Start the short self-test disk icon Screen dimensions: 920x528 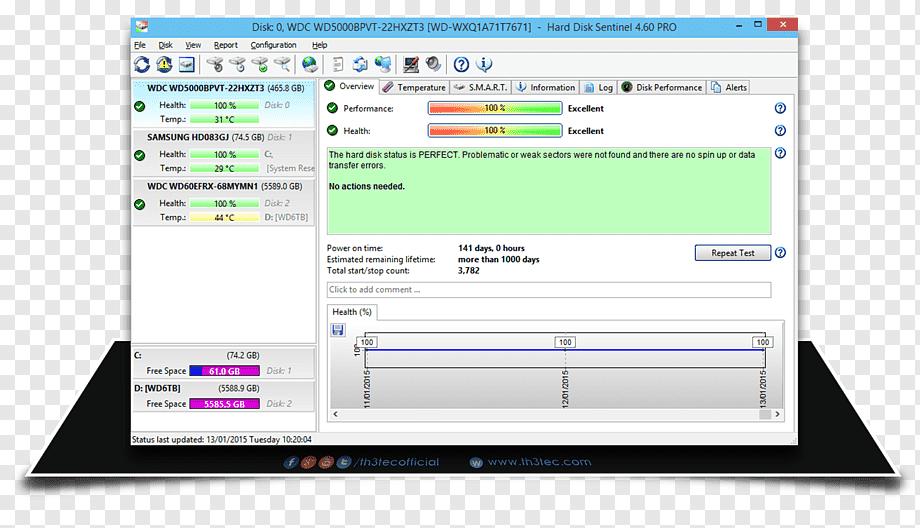215,65
